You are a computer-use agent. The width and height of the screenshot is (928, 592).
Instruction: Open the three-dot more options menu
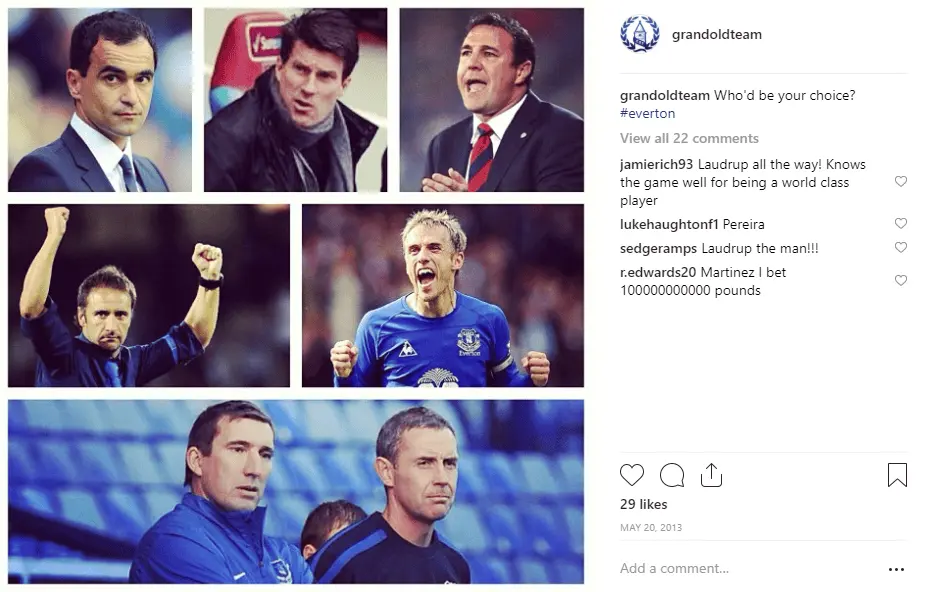896,569
